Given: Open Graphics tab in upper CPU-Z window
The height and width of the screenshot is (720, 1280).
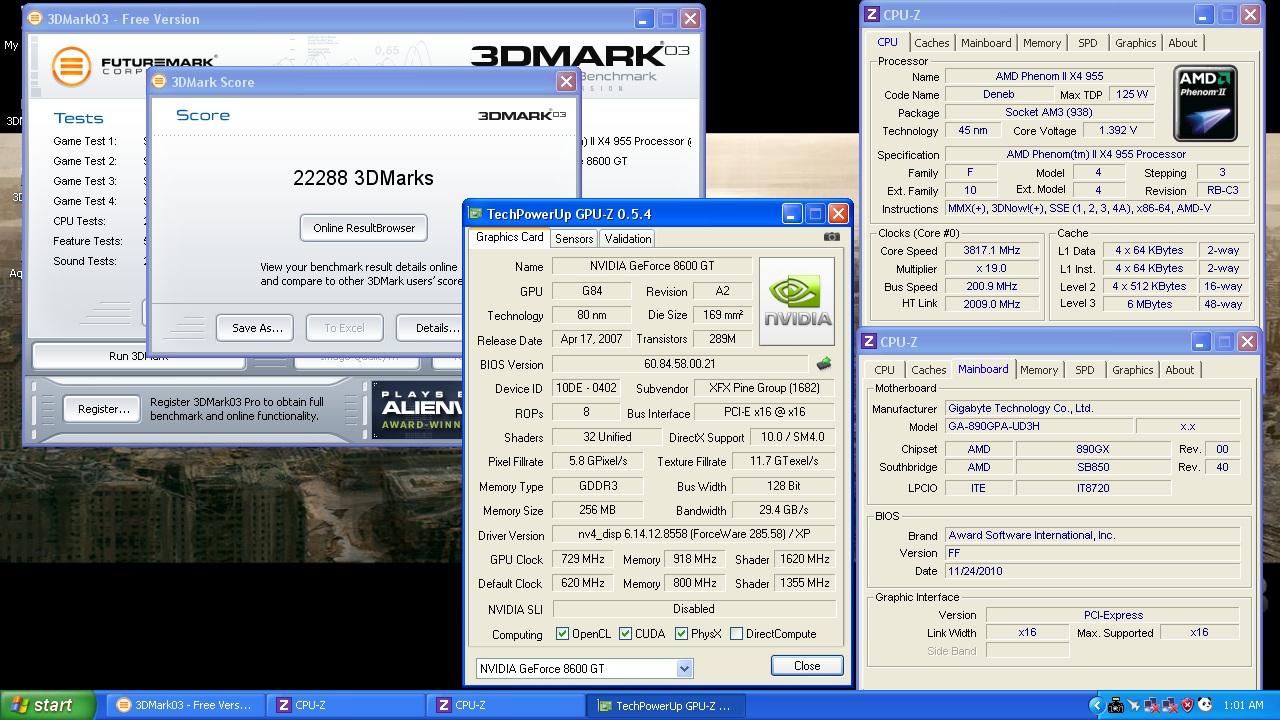Looking at the screenshot, I should (x=1136, y=43).
